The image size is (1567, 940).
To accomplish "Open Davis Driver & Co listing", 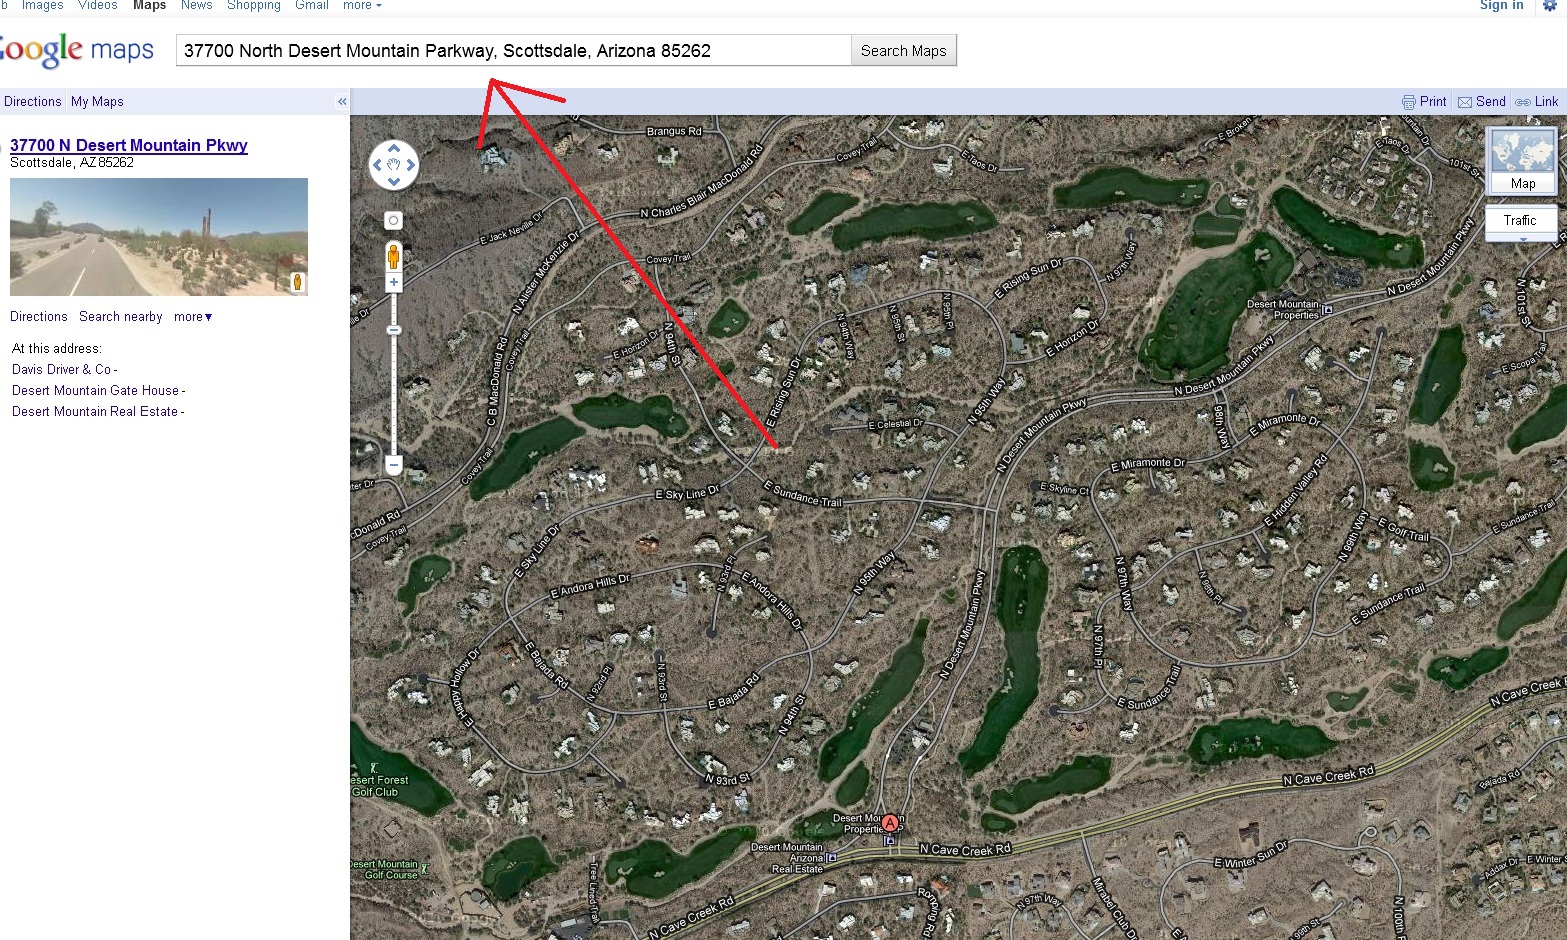I will (x=61, y=370).
